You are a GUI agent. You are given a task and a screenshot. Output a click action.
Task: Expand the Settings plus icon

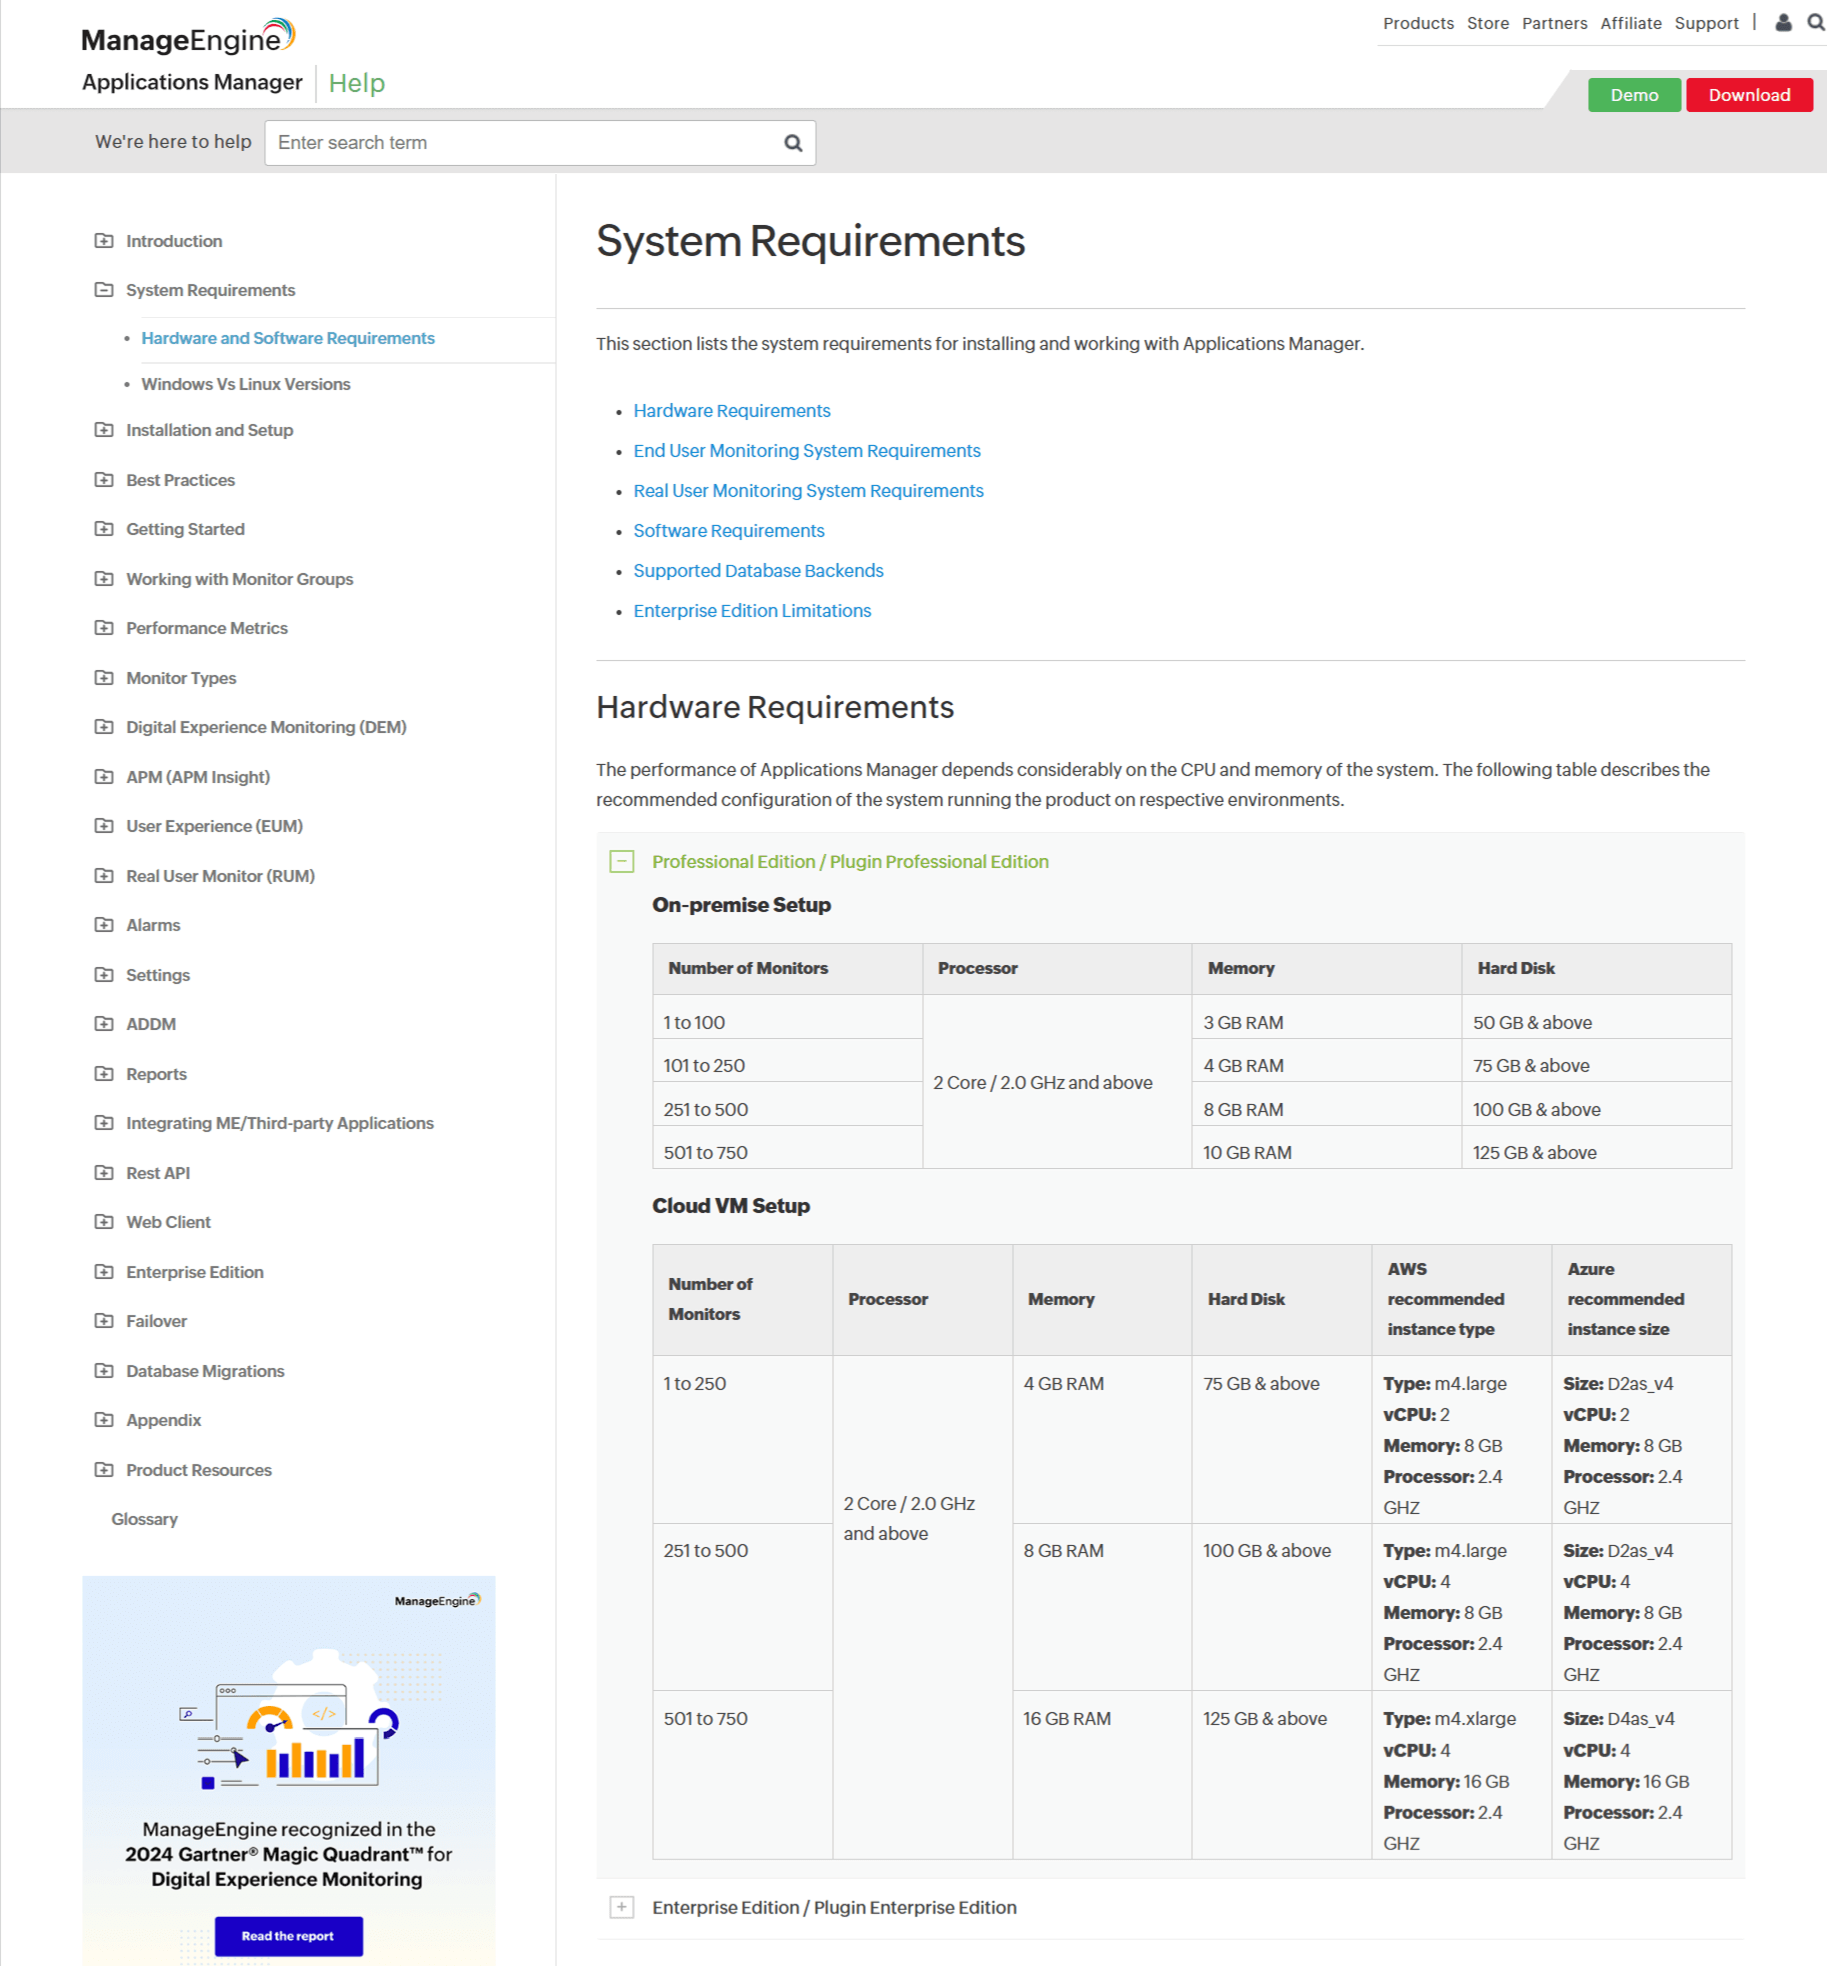pyautogui.click(x=104, y=975)
